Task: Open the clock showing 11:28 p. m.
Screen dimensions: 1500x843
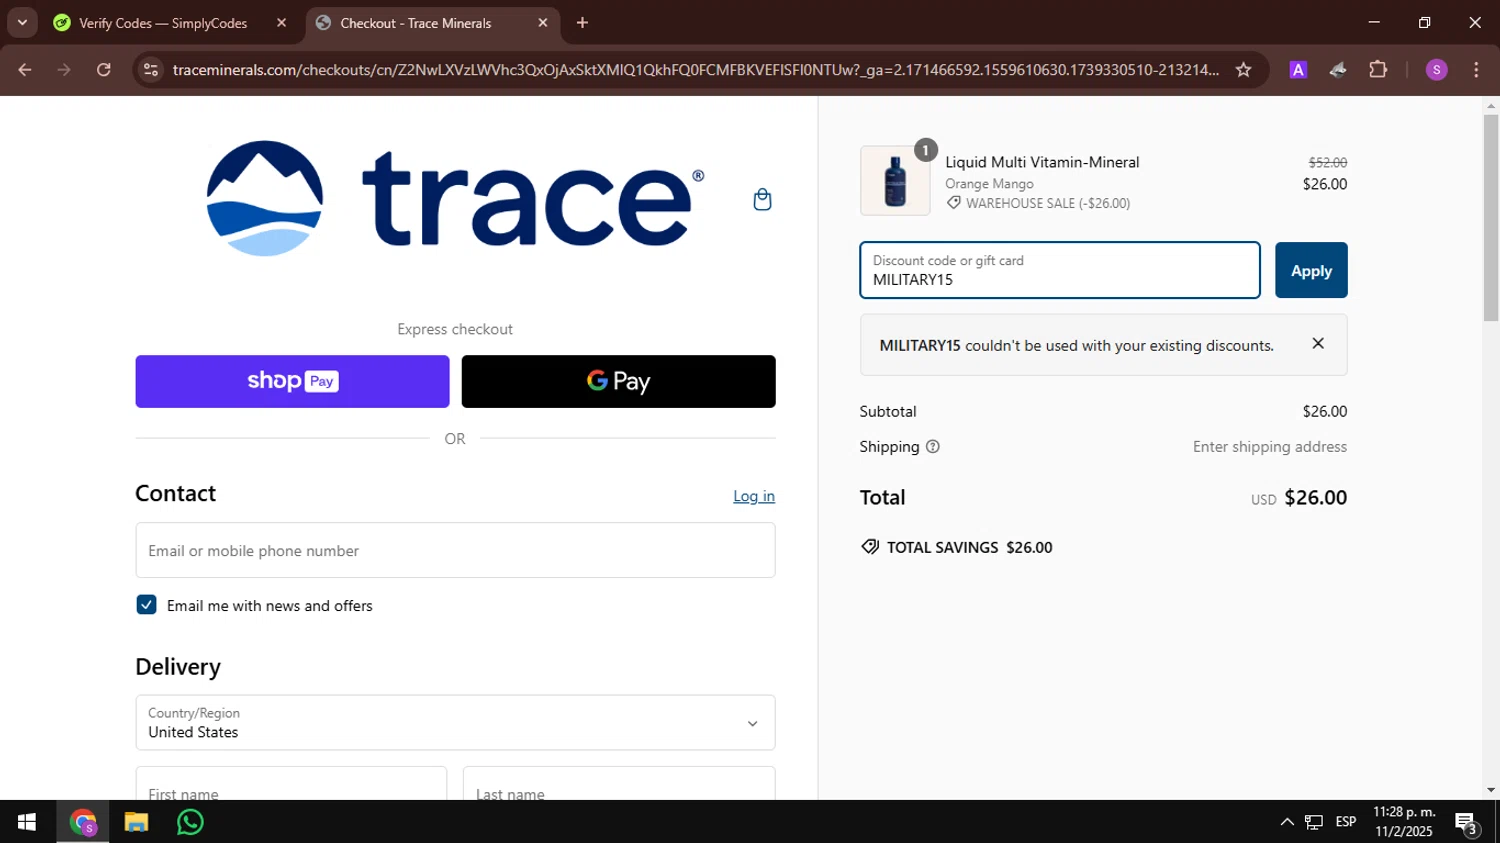Action: point(1404,822)
